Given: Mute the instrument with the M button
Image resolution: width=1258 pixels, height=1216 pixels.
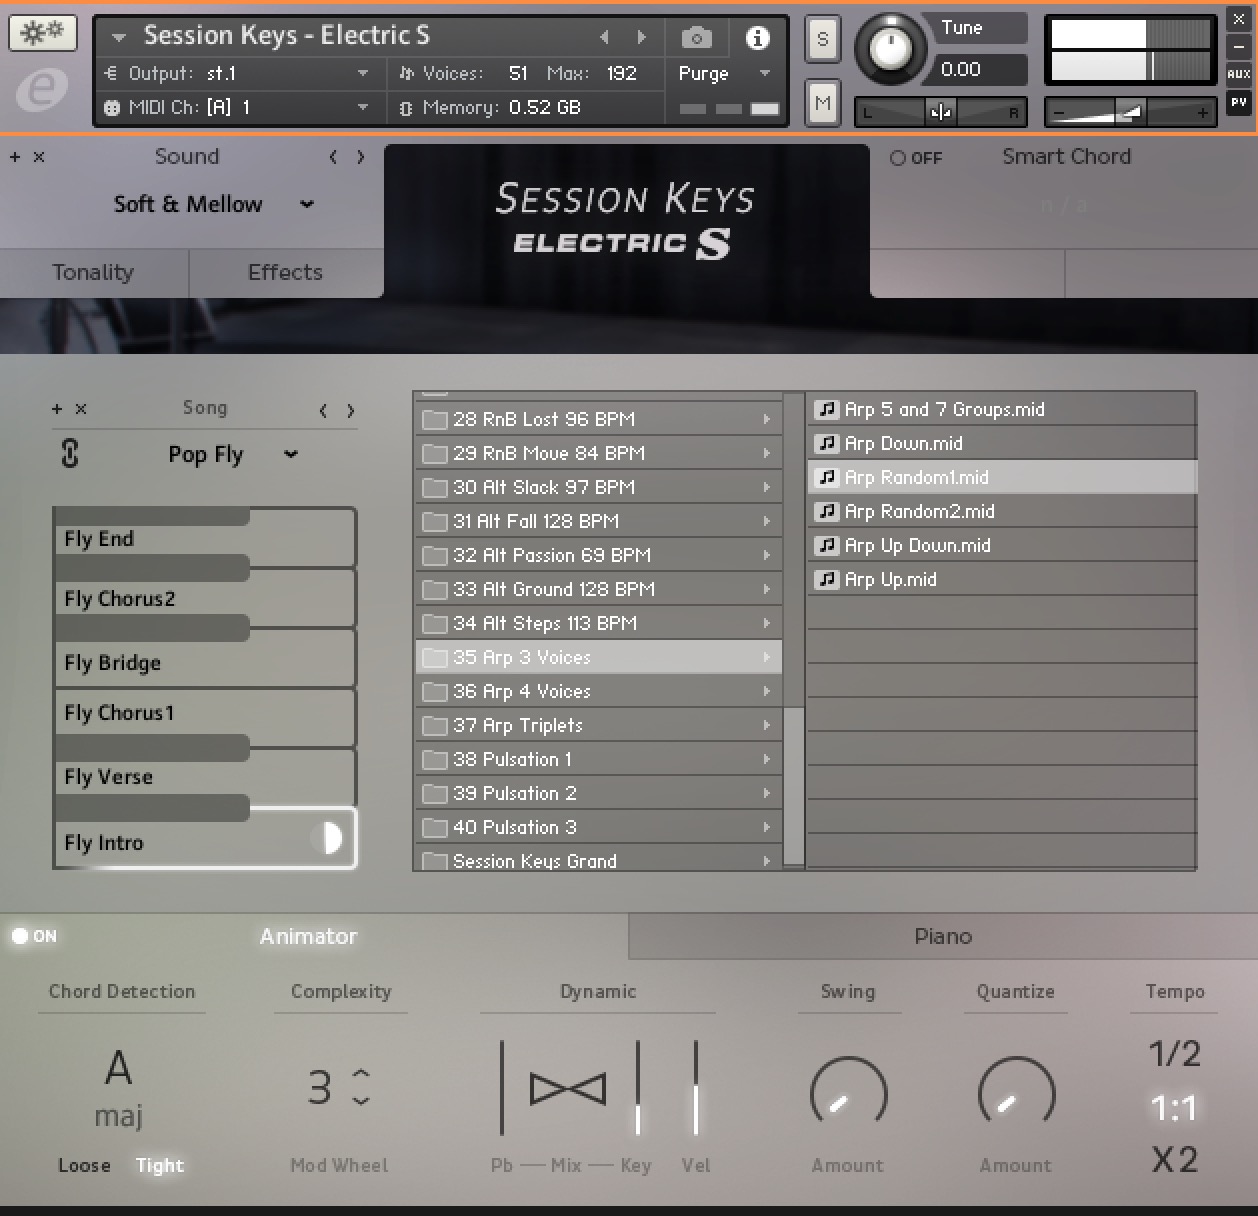Looking at the screenshot, I should tap(822, 102).
